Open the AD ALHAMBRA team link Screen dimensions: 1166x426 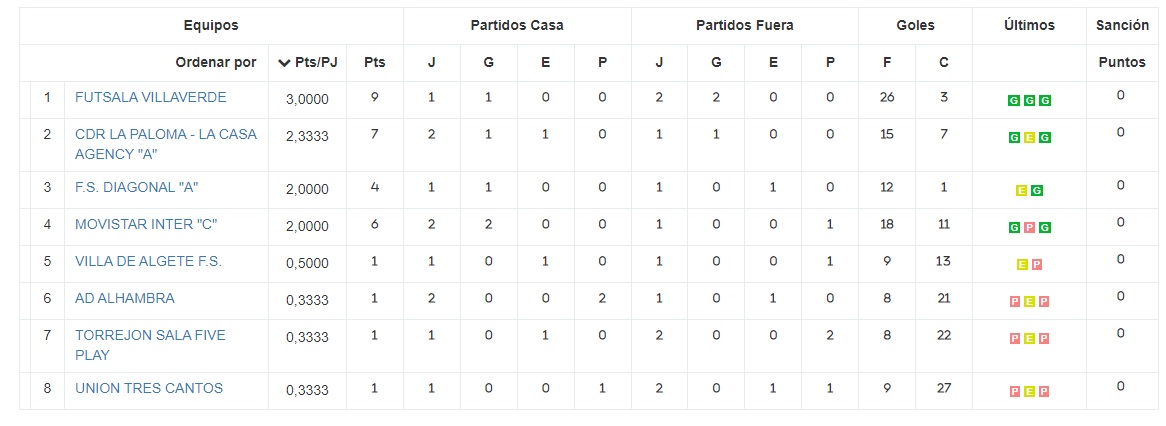[125, 298]
